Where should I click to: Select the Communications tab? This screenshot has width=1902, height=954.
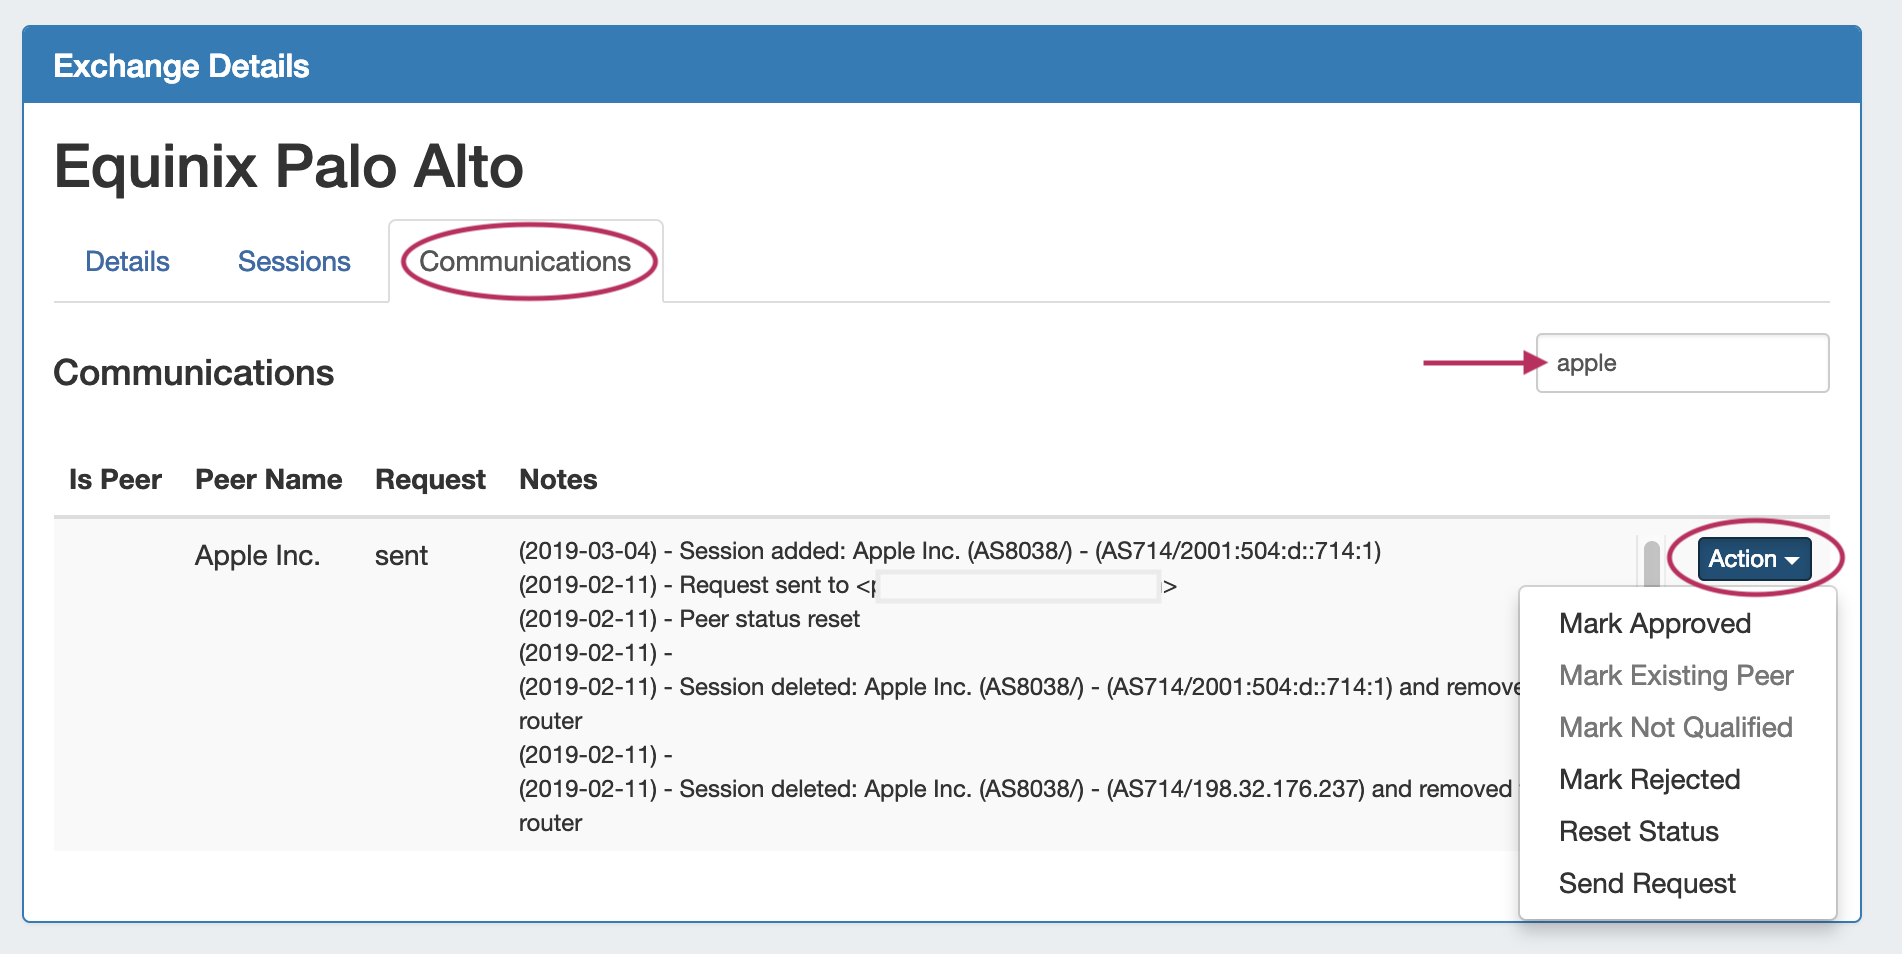tap(525, 262)
